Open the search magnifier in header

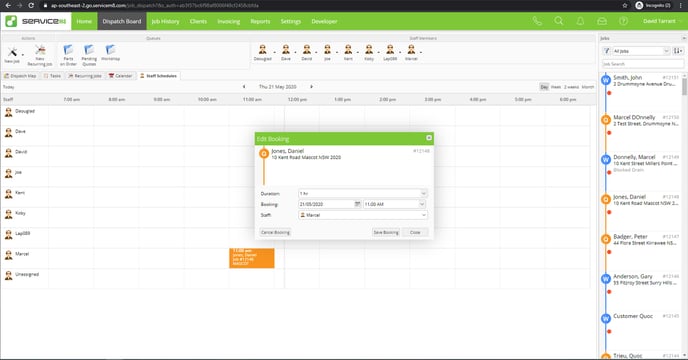[x=559, y=21]
